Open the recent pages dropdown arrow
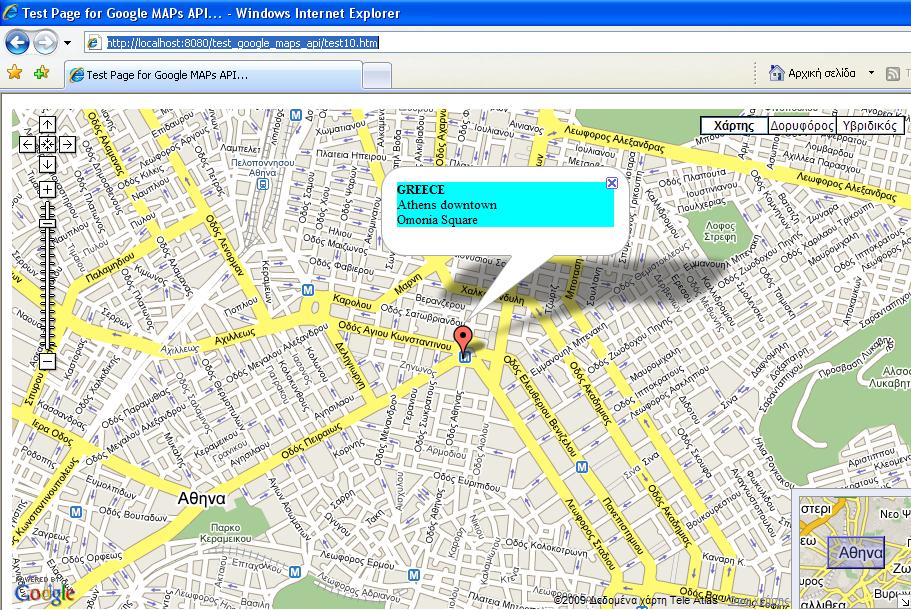The height and width of the screenshot is (610, 911). tap(67, 42)
